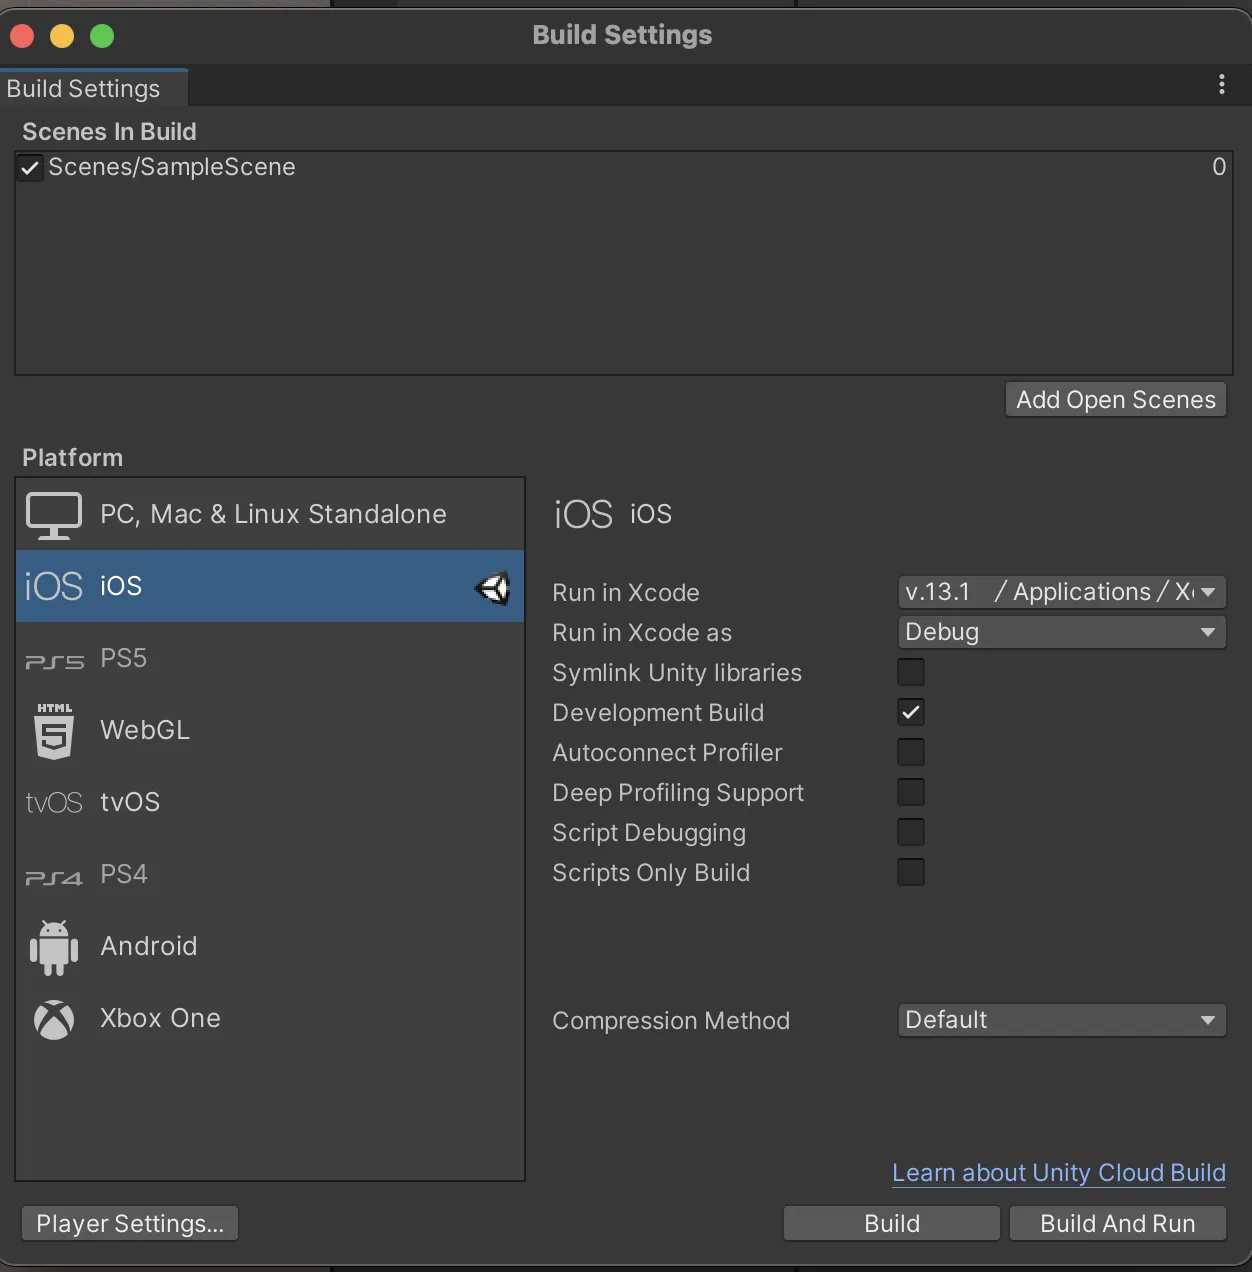The height and width of the screenshot is (1272, 1252).
Task: Expand the Run in Xcode as Debug dropdown
Action: 1061,632
